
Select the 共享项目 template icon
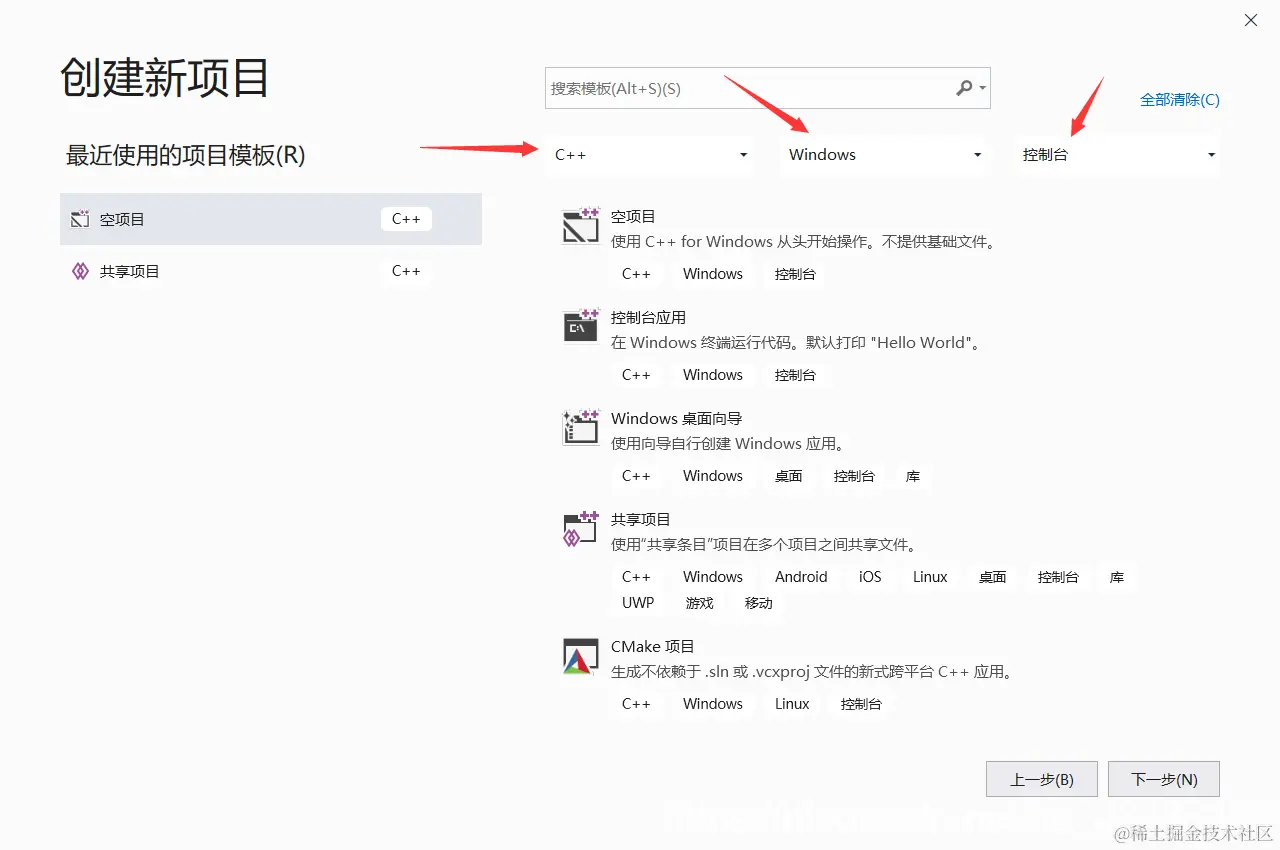(580, 529)
